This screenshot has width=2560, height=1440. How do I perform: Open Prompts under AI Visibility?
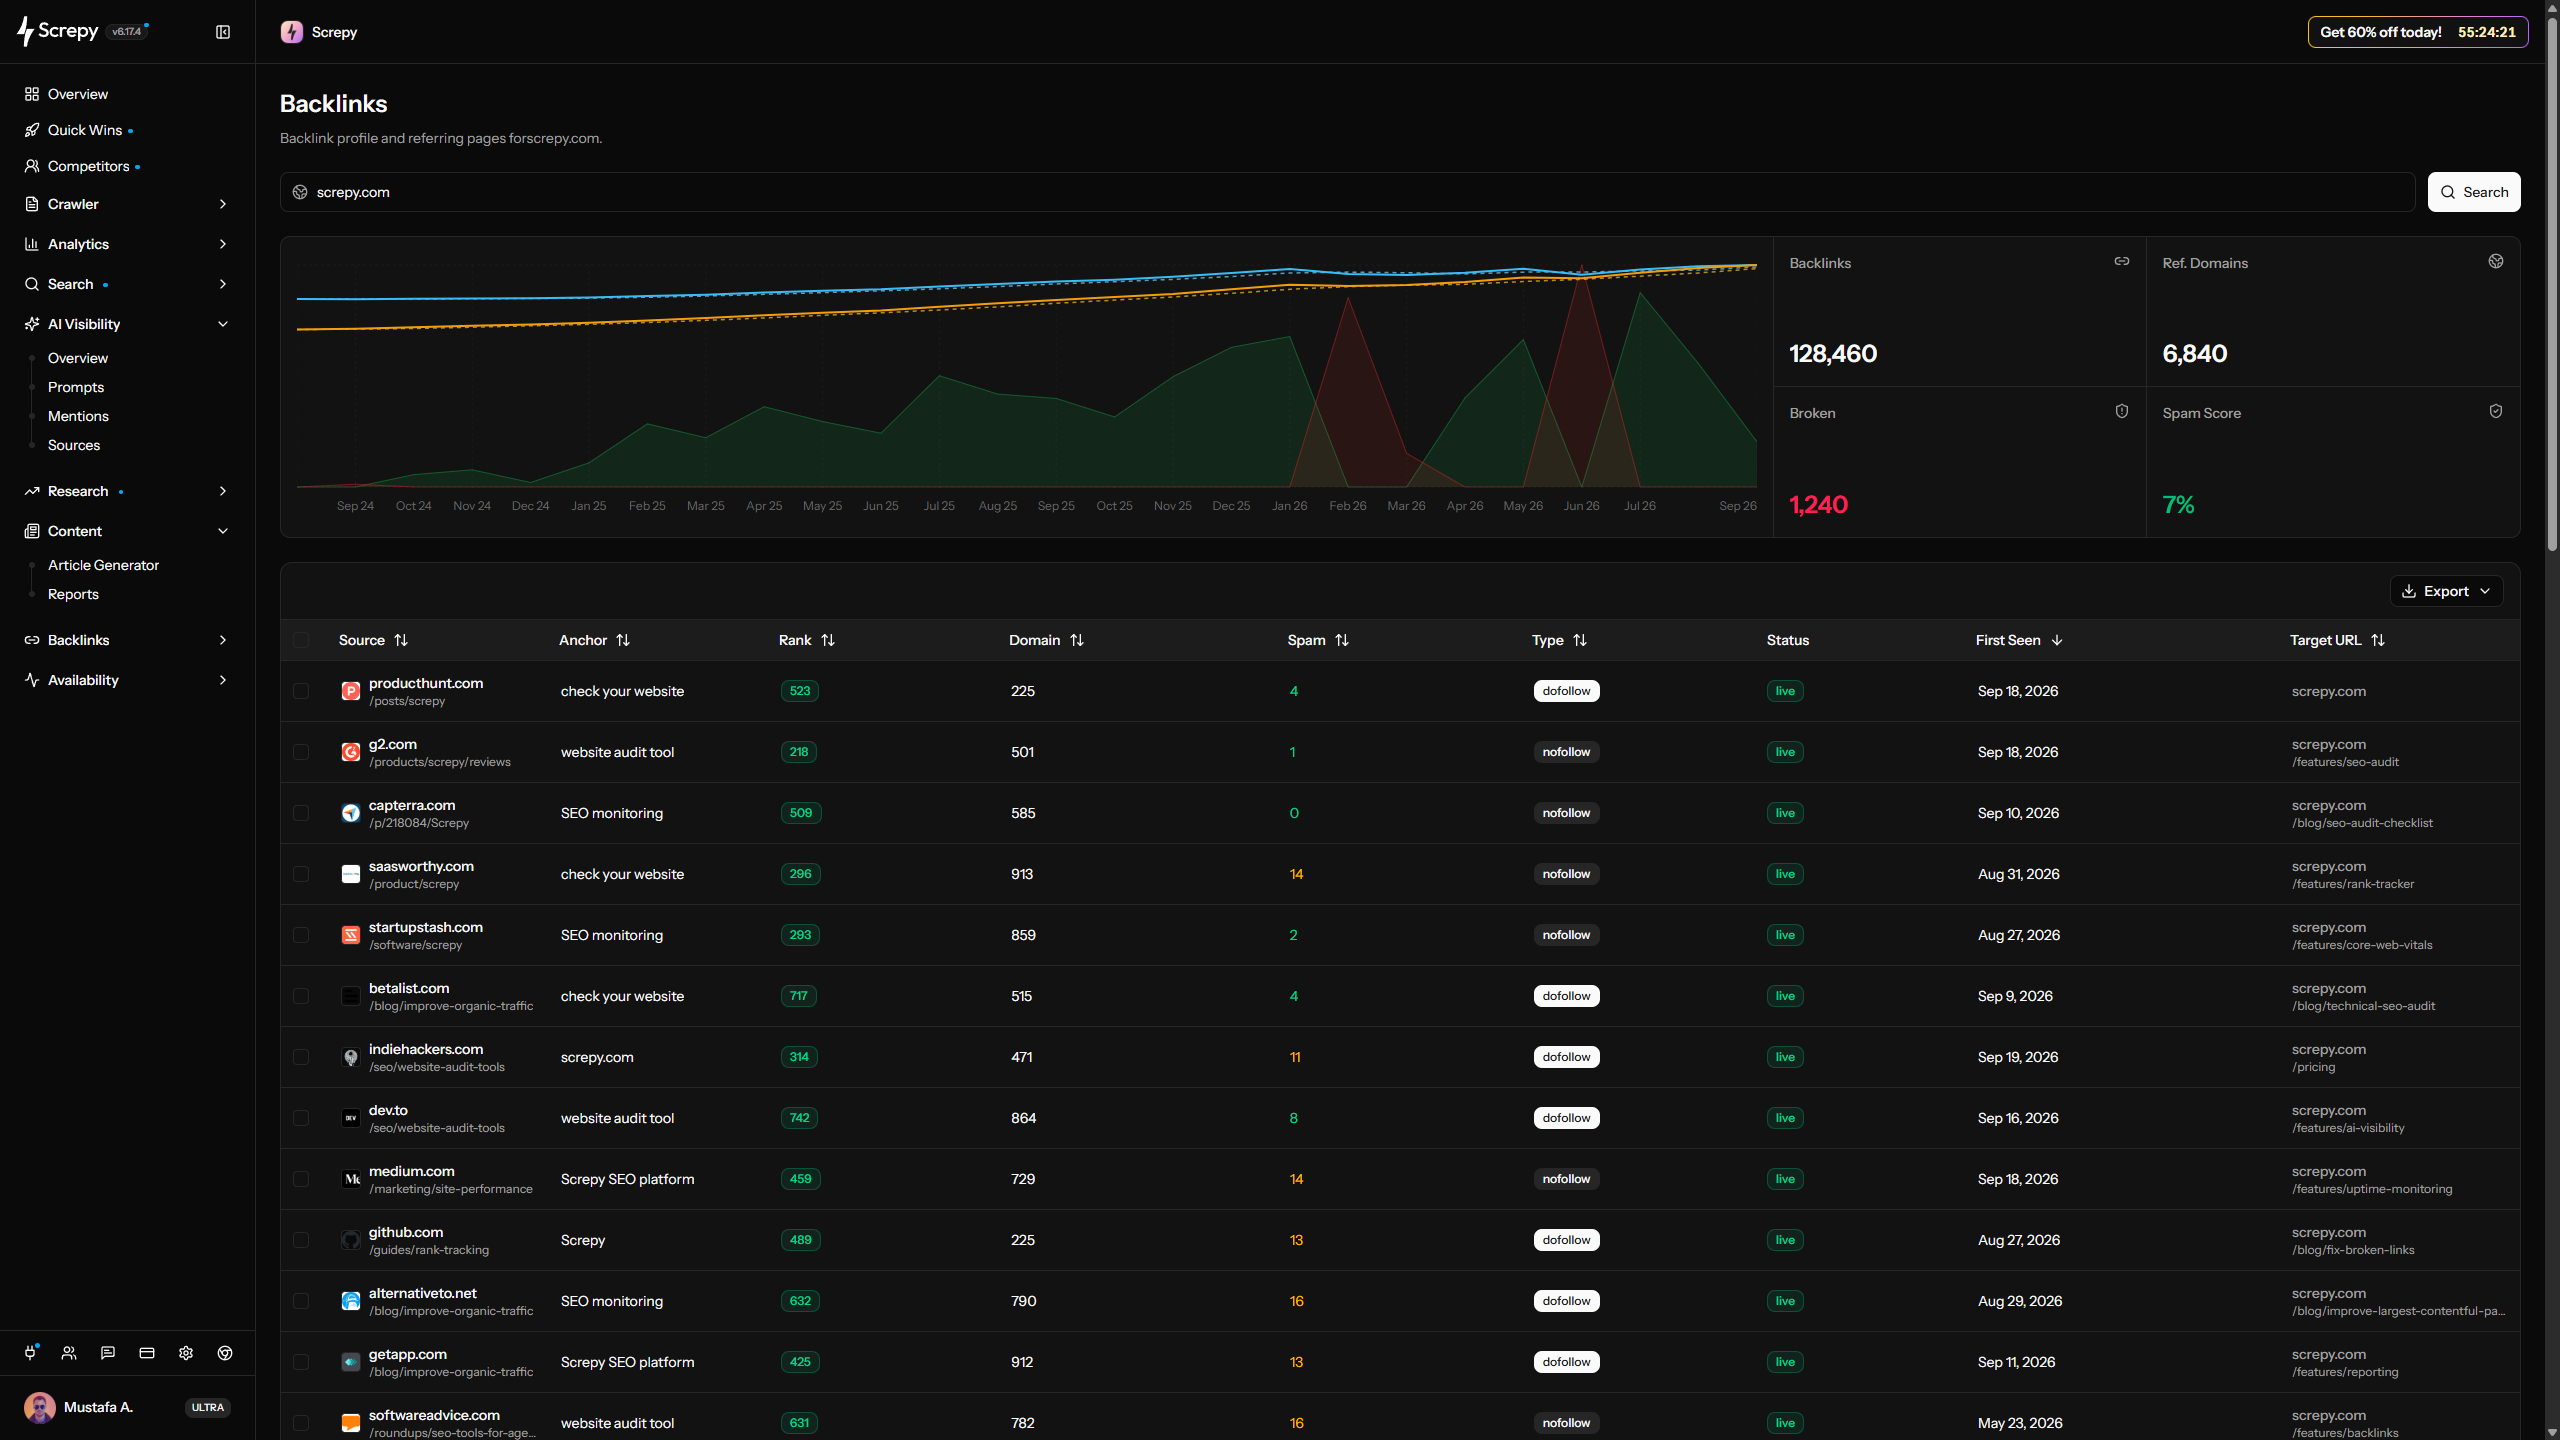coord(76,387)
